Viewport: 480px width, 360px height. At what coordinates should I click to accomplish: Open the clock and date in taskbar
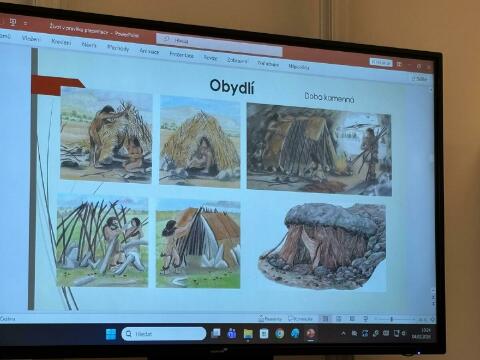click(422, 333)
